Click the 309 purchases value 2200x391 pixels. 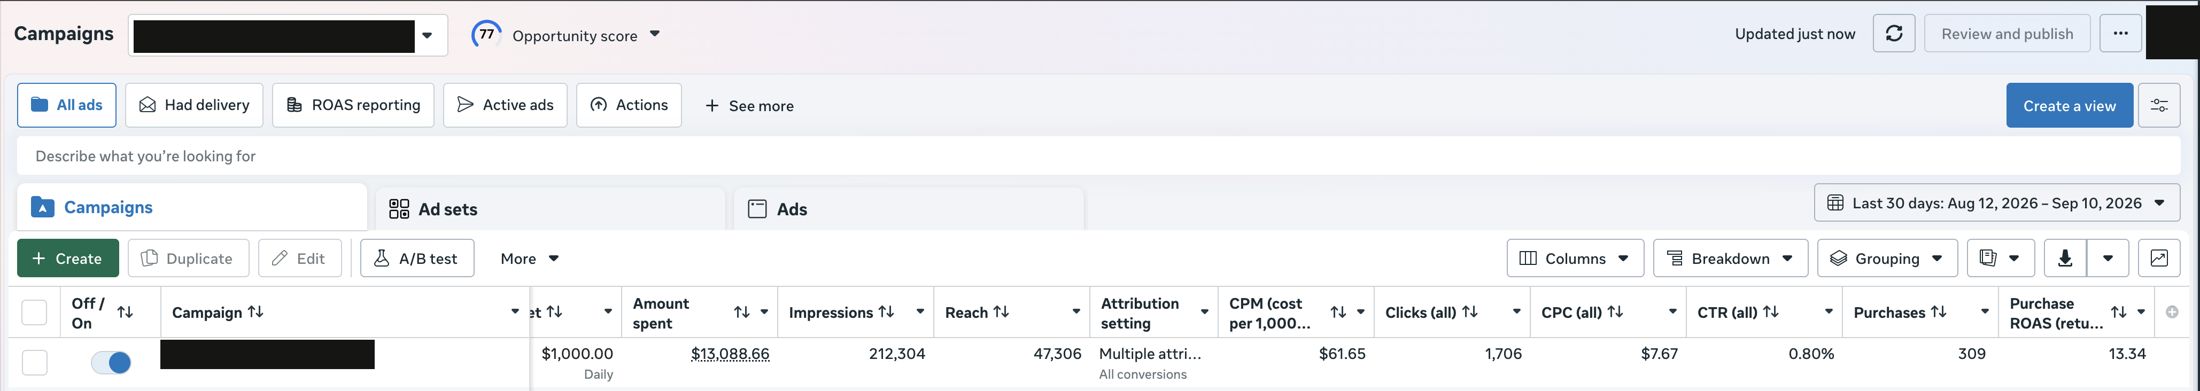tap(1972, 354)
